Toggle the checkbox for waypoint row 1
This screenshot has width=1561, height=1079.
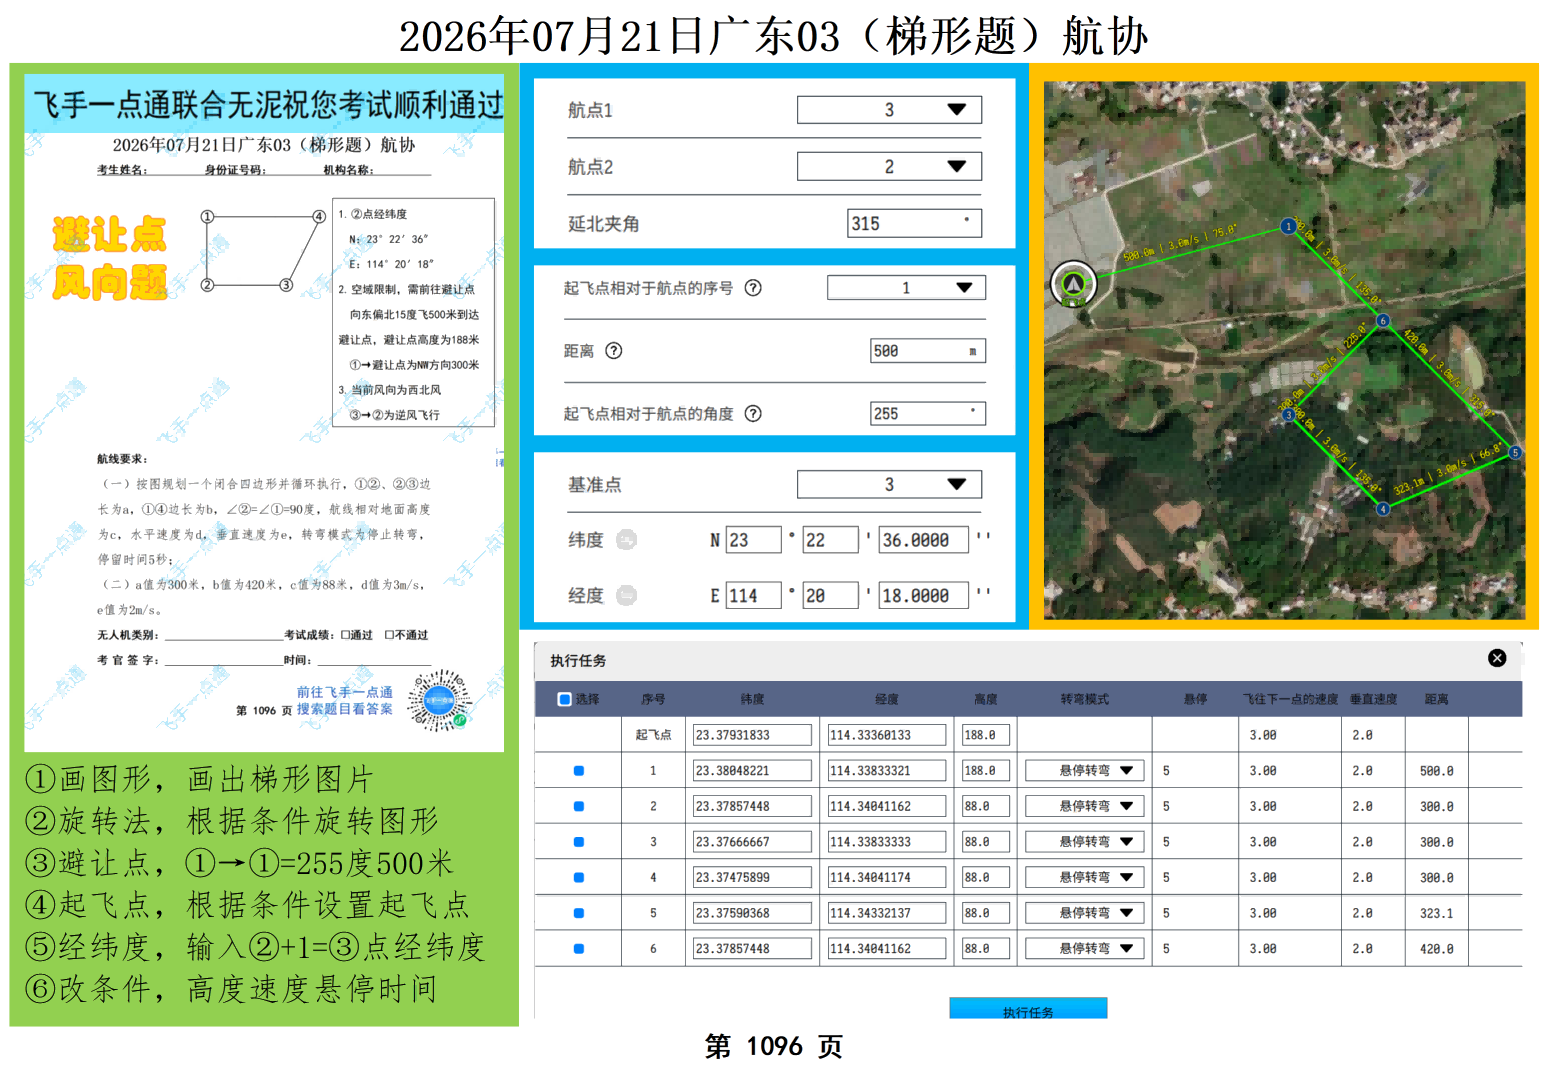[578, 771]
